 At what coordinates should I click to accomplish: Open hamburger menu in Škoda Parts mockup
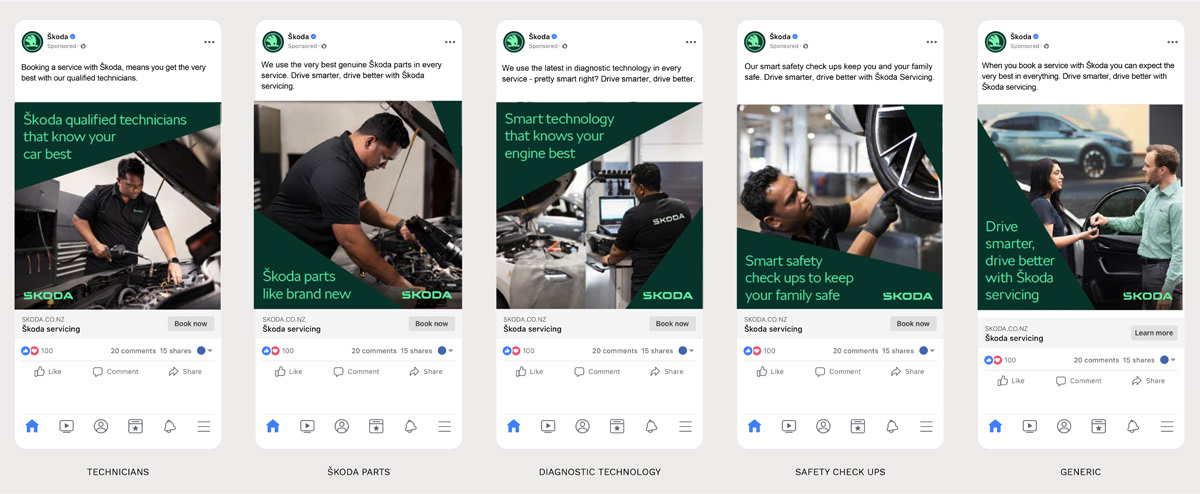point(444,426)
